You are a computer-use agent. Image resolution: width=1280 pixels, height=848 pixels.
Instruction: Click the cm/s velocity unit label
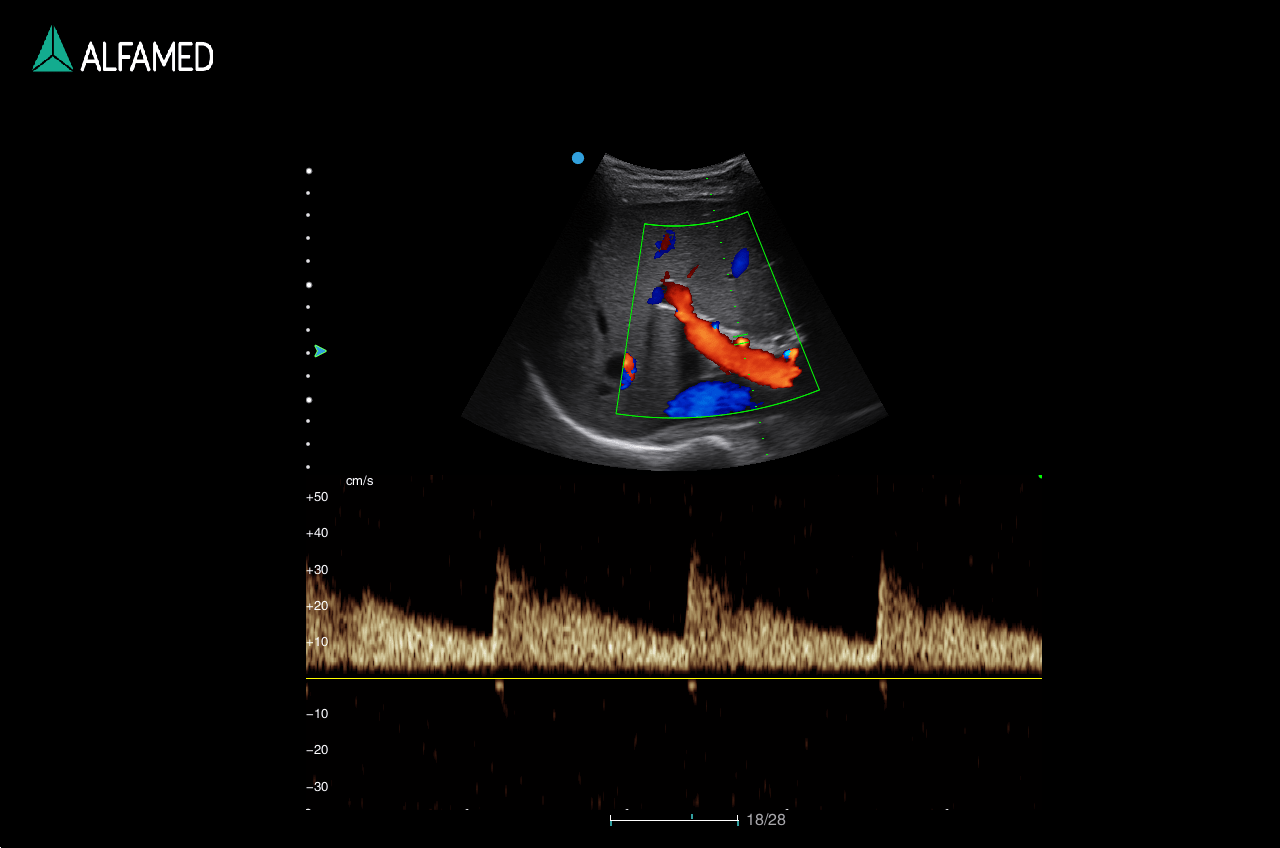click(x=359, y=481)
